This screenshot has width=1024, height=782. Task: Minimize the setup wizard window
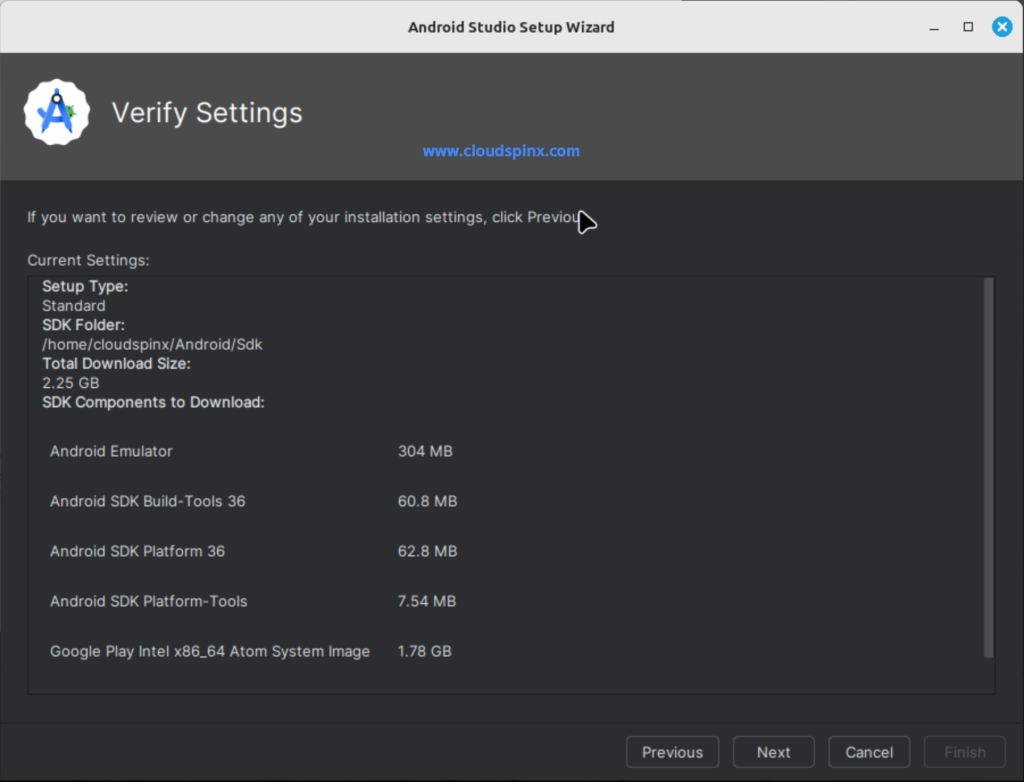(932, 27)
